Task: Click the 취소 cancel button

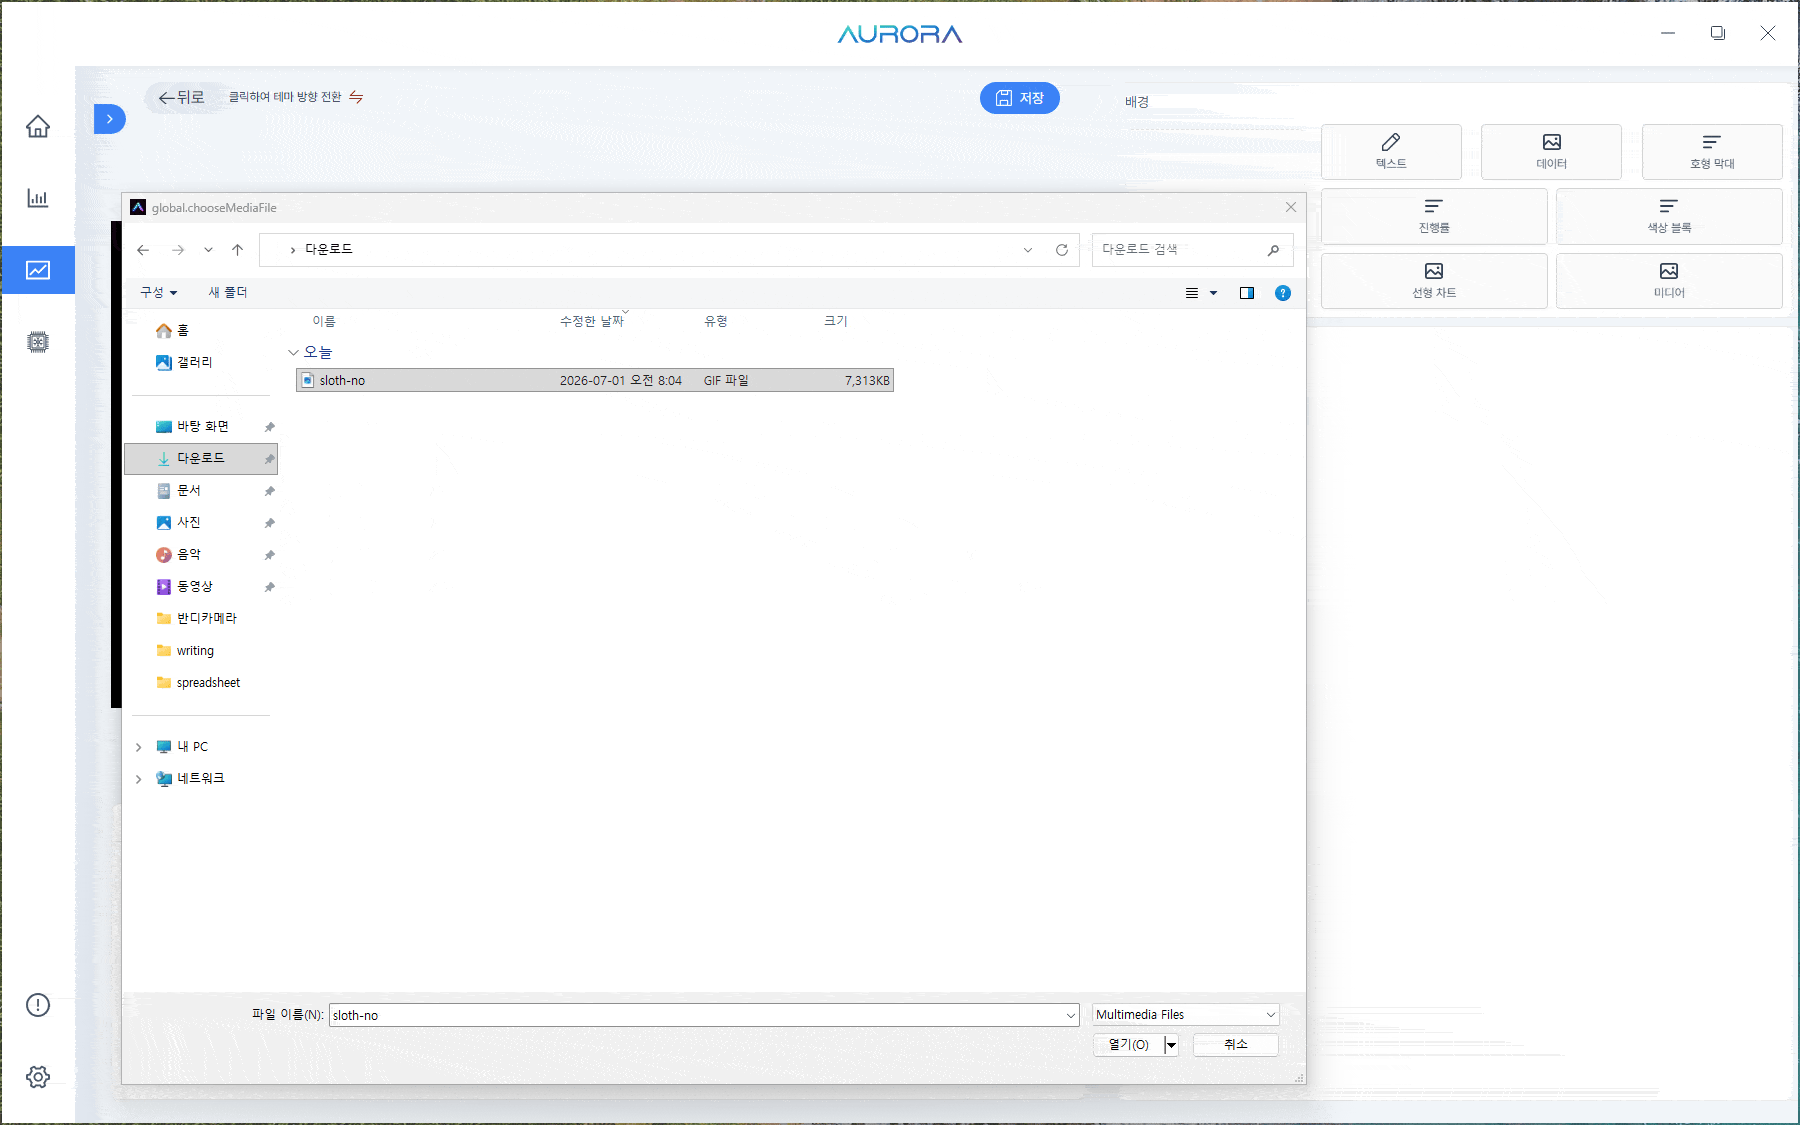Action: point(1236,1044)
